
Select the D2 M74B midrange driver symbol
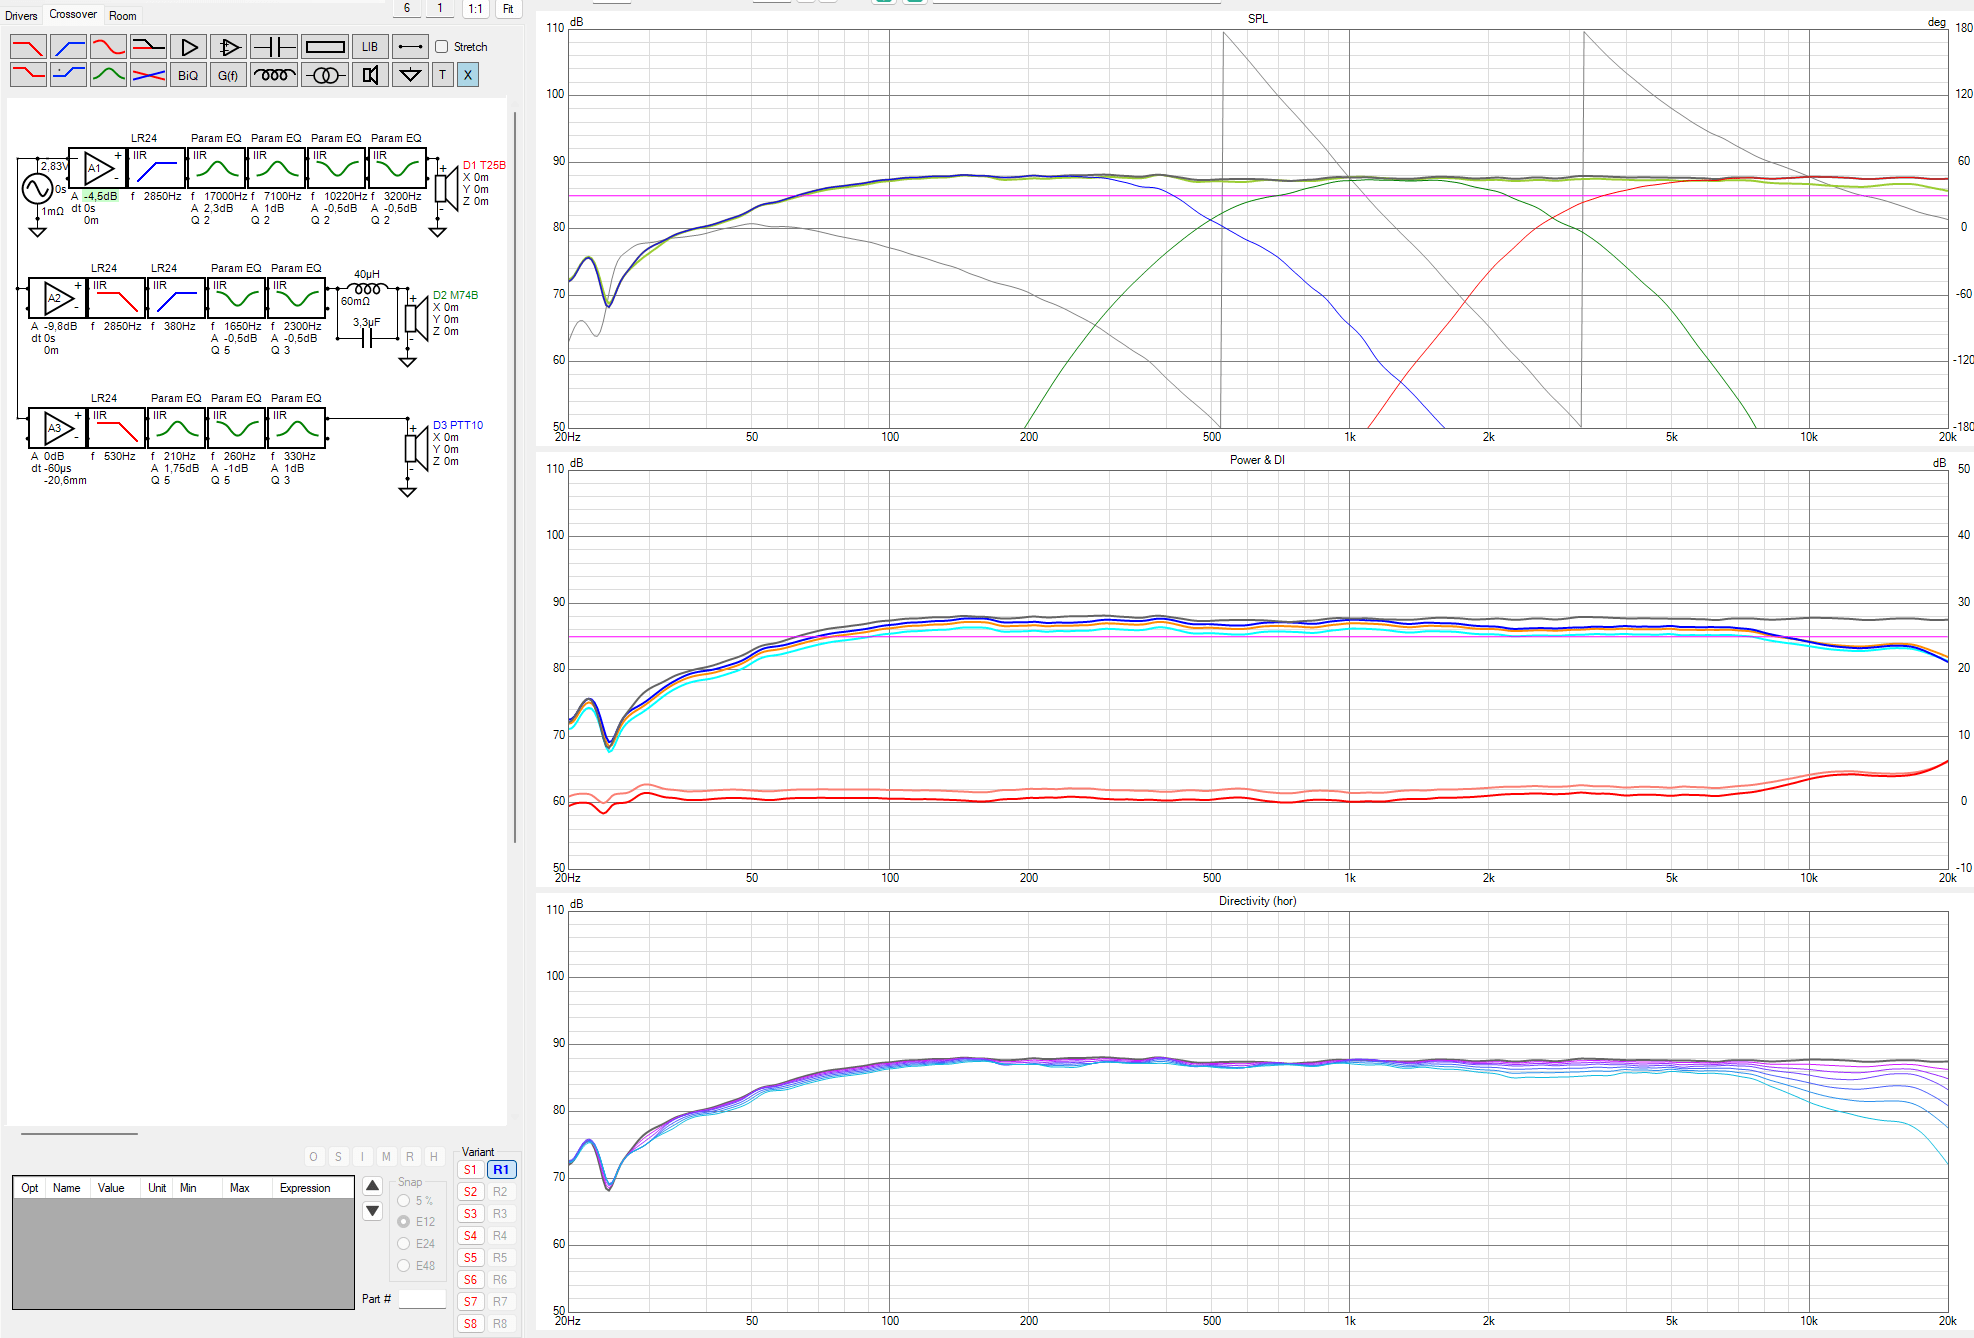pos(416,318)
